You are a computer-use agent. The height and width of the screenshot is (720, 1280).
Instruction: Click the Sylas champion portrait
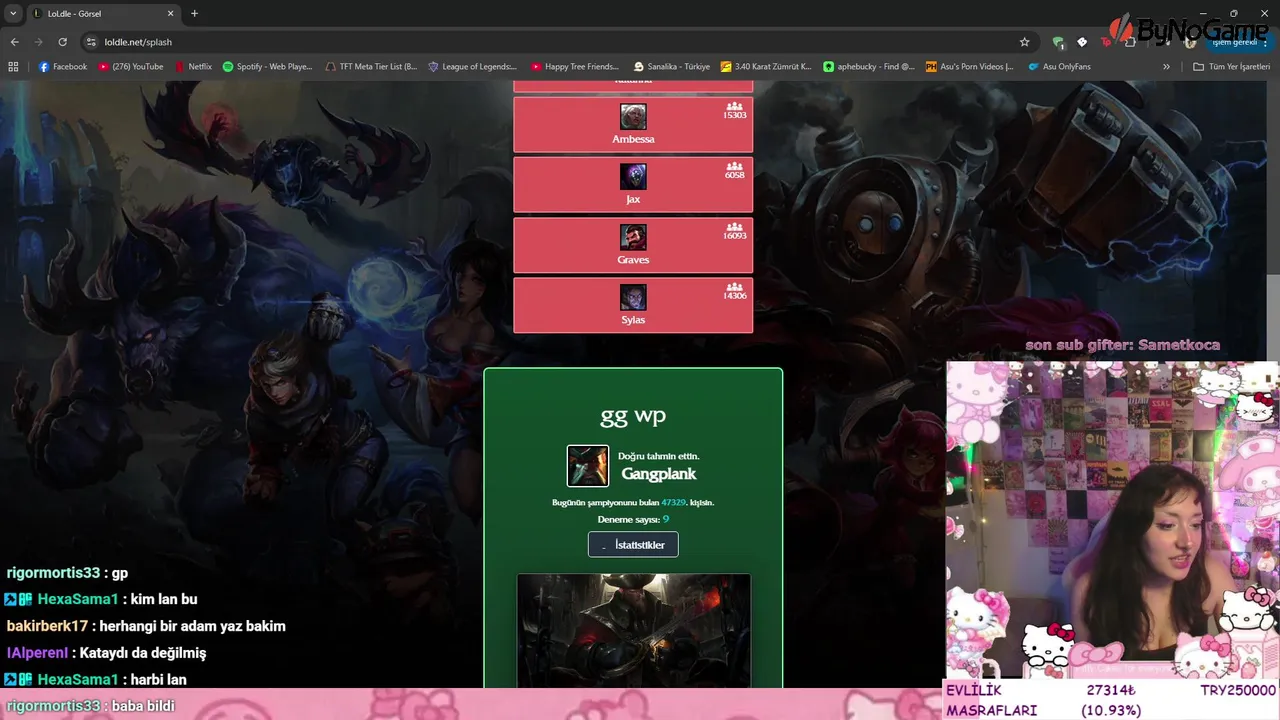633,297
